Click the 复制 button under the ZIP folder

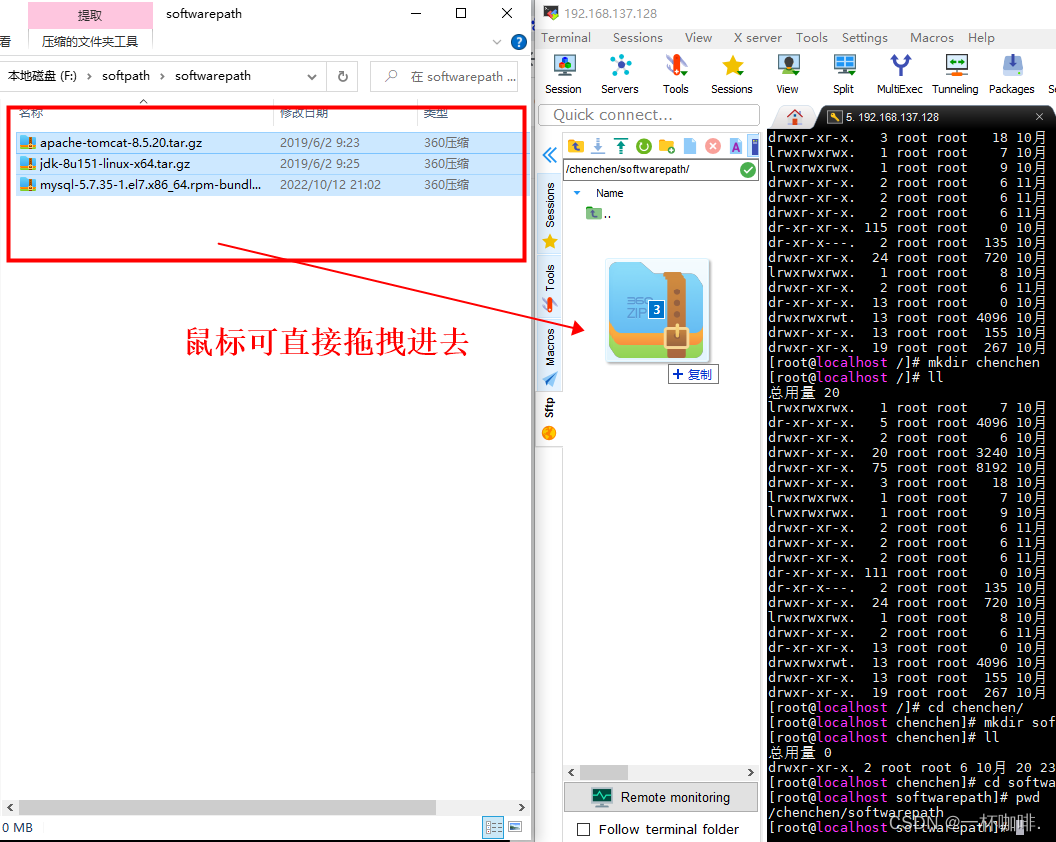[x=693, y=373]
